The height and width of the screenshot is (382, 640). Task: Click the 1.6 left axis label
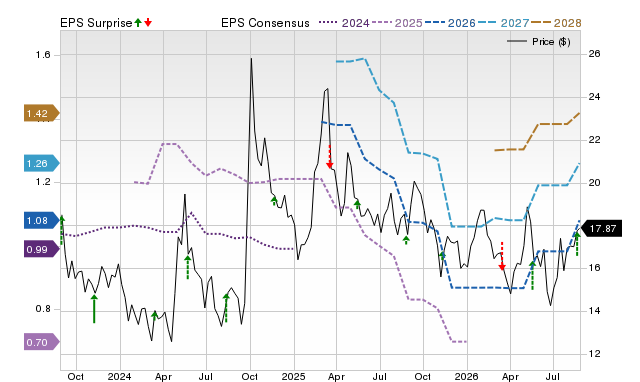tap(43, 54)
